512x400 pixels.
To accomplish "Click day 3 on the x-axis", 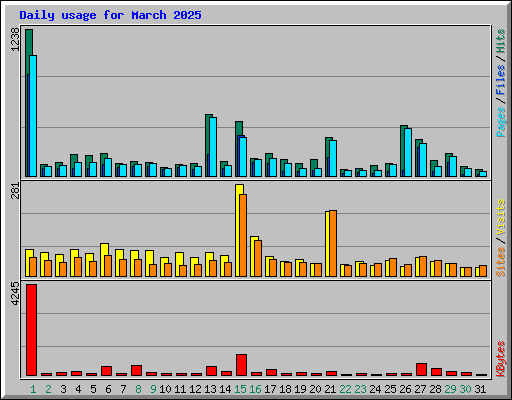I will pyautogui.click(x=63, y=389).
